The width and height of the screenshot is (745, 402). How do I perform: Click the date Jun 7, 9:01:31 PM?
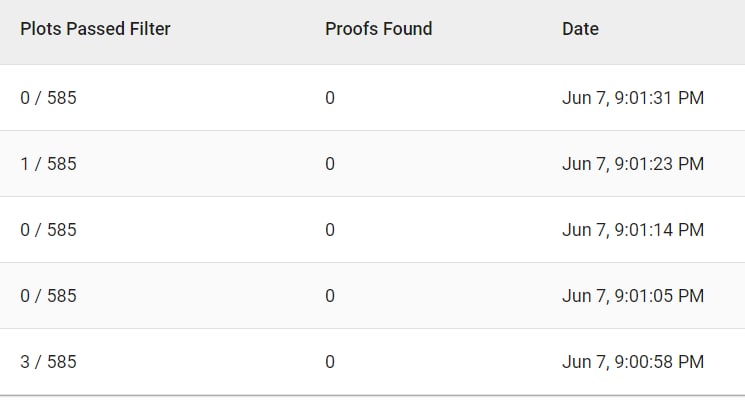pos(633,98)
